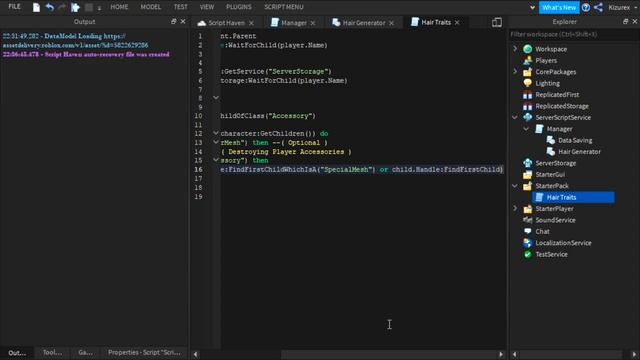Viewport: 640px width, 360px height.
Task: Select ReplicatedStorage in Explorer
Action: pos(562,106)
